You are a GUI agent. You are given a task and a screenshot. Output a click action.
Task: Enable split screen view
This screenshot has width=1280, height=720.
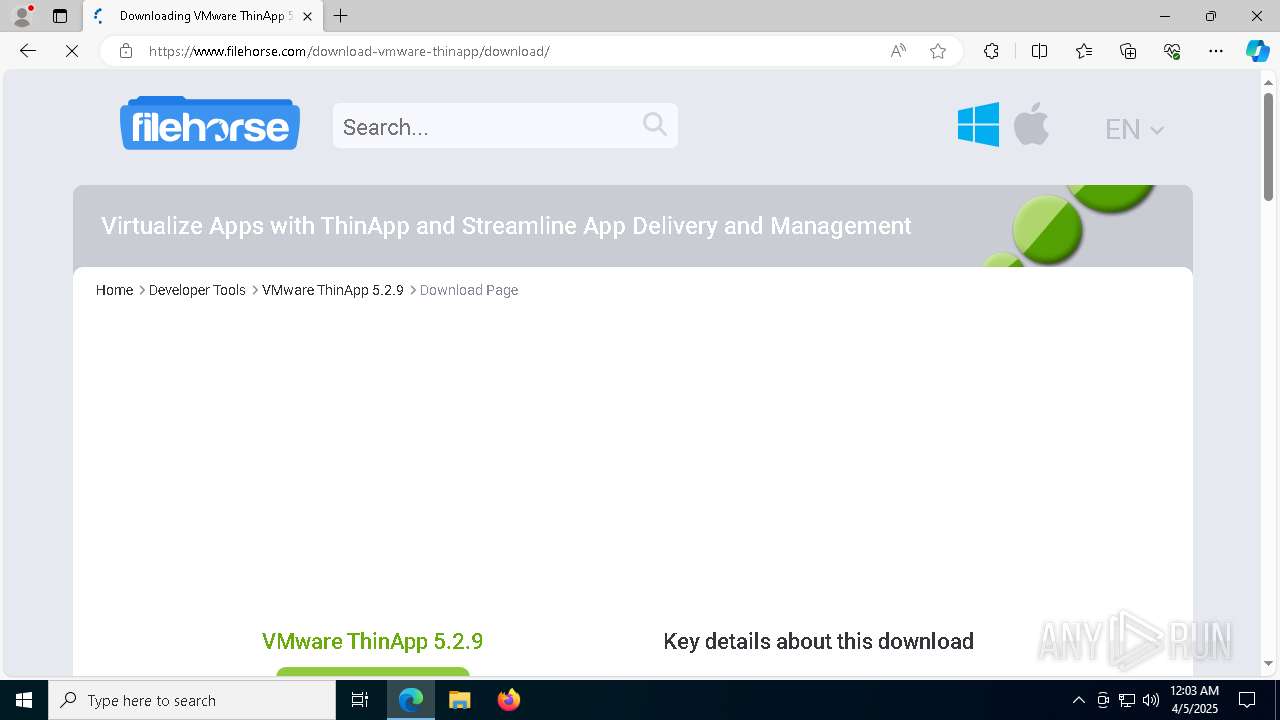pos(1039,51)
